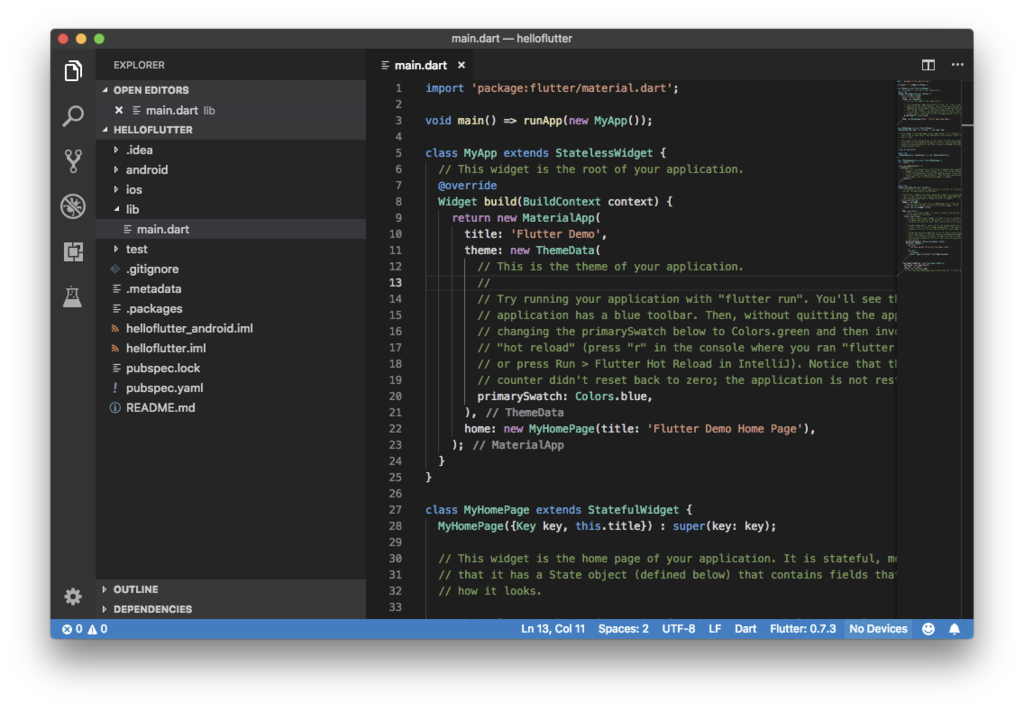Screen dimensions: 1024x711
Task: Open the helloflutter.iml file
Action: coord(231,349)
